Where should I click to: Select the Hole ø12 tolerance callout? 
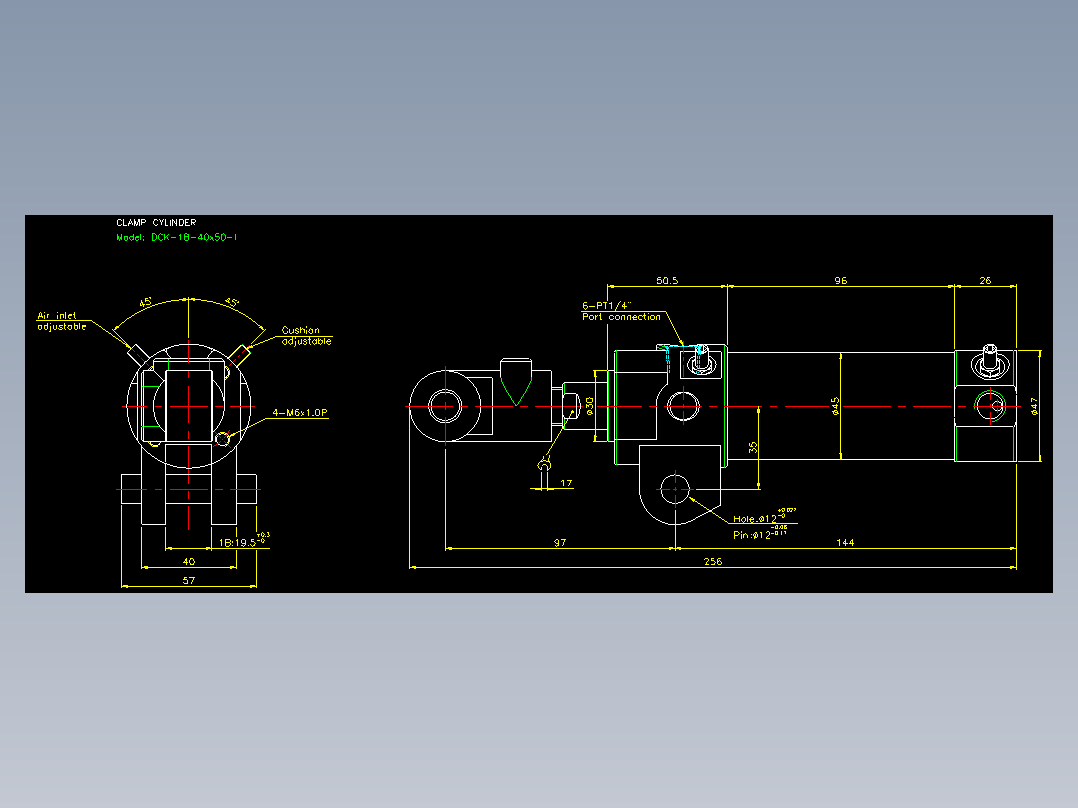[x=764, y=516]
